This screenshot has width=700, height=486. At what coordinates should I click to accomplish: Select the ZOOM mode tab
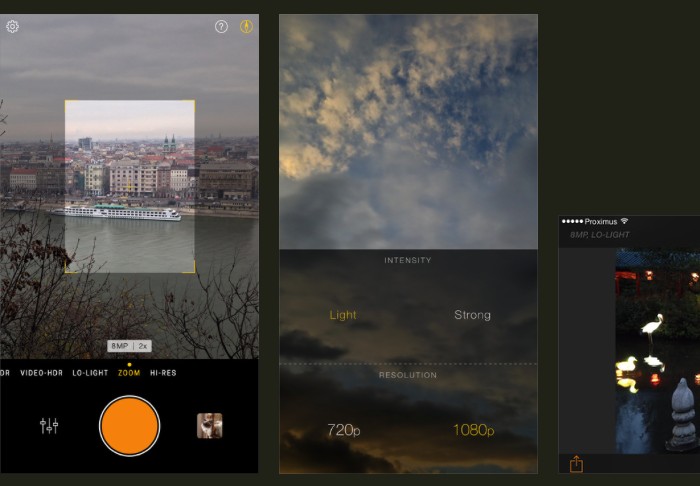click(129, 373)
